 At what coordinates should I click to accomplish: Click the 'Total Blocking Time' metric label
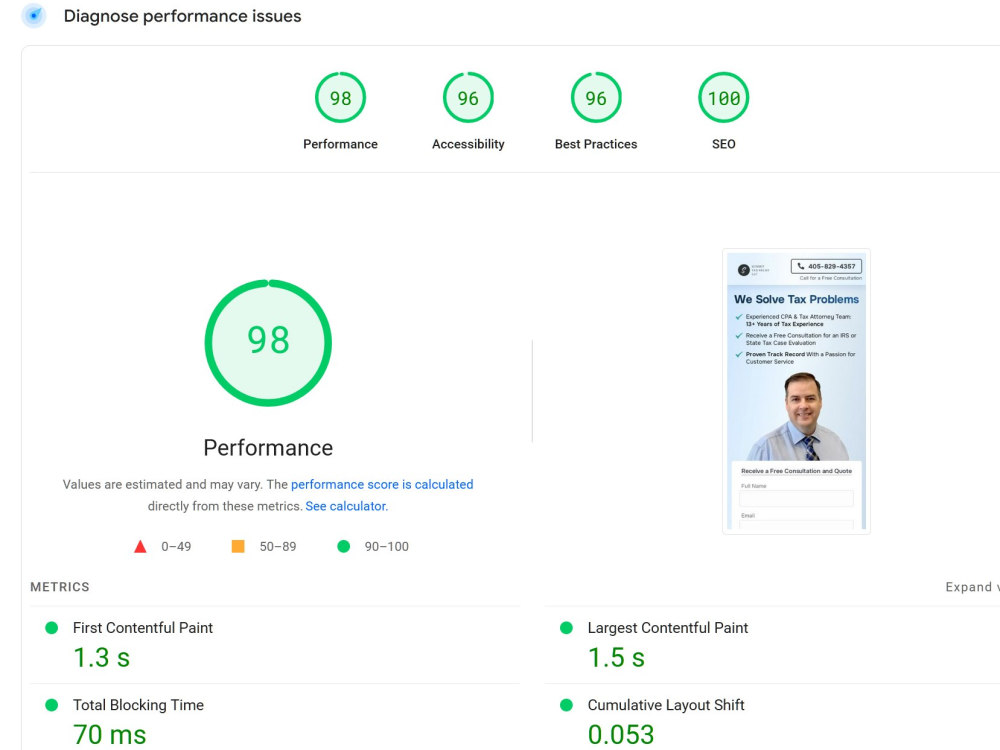(x=138, y=705)
